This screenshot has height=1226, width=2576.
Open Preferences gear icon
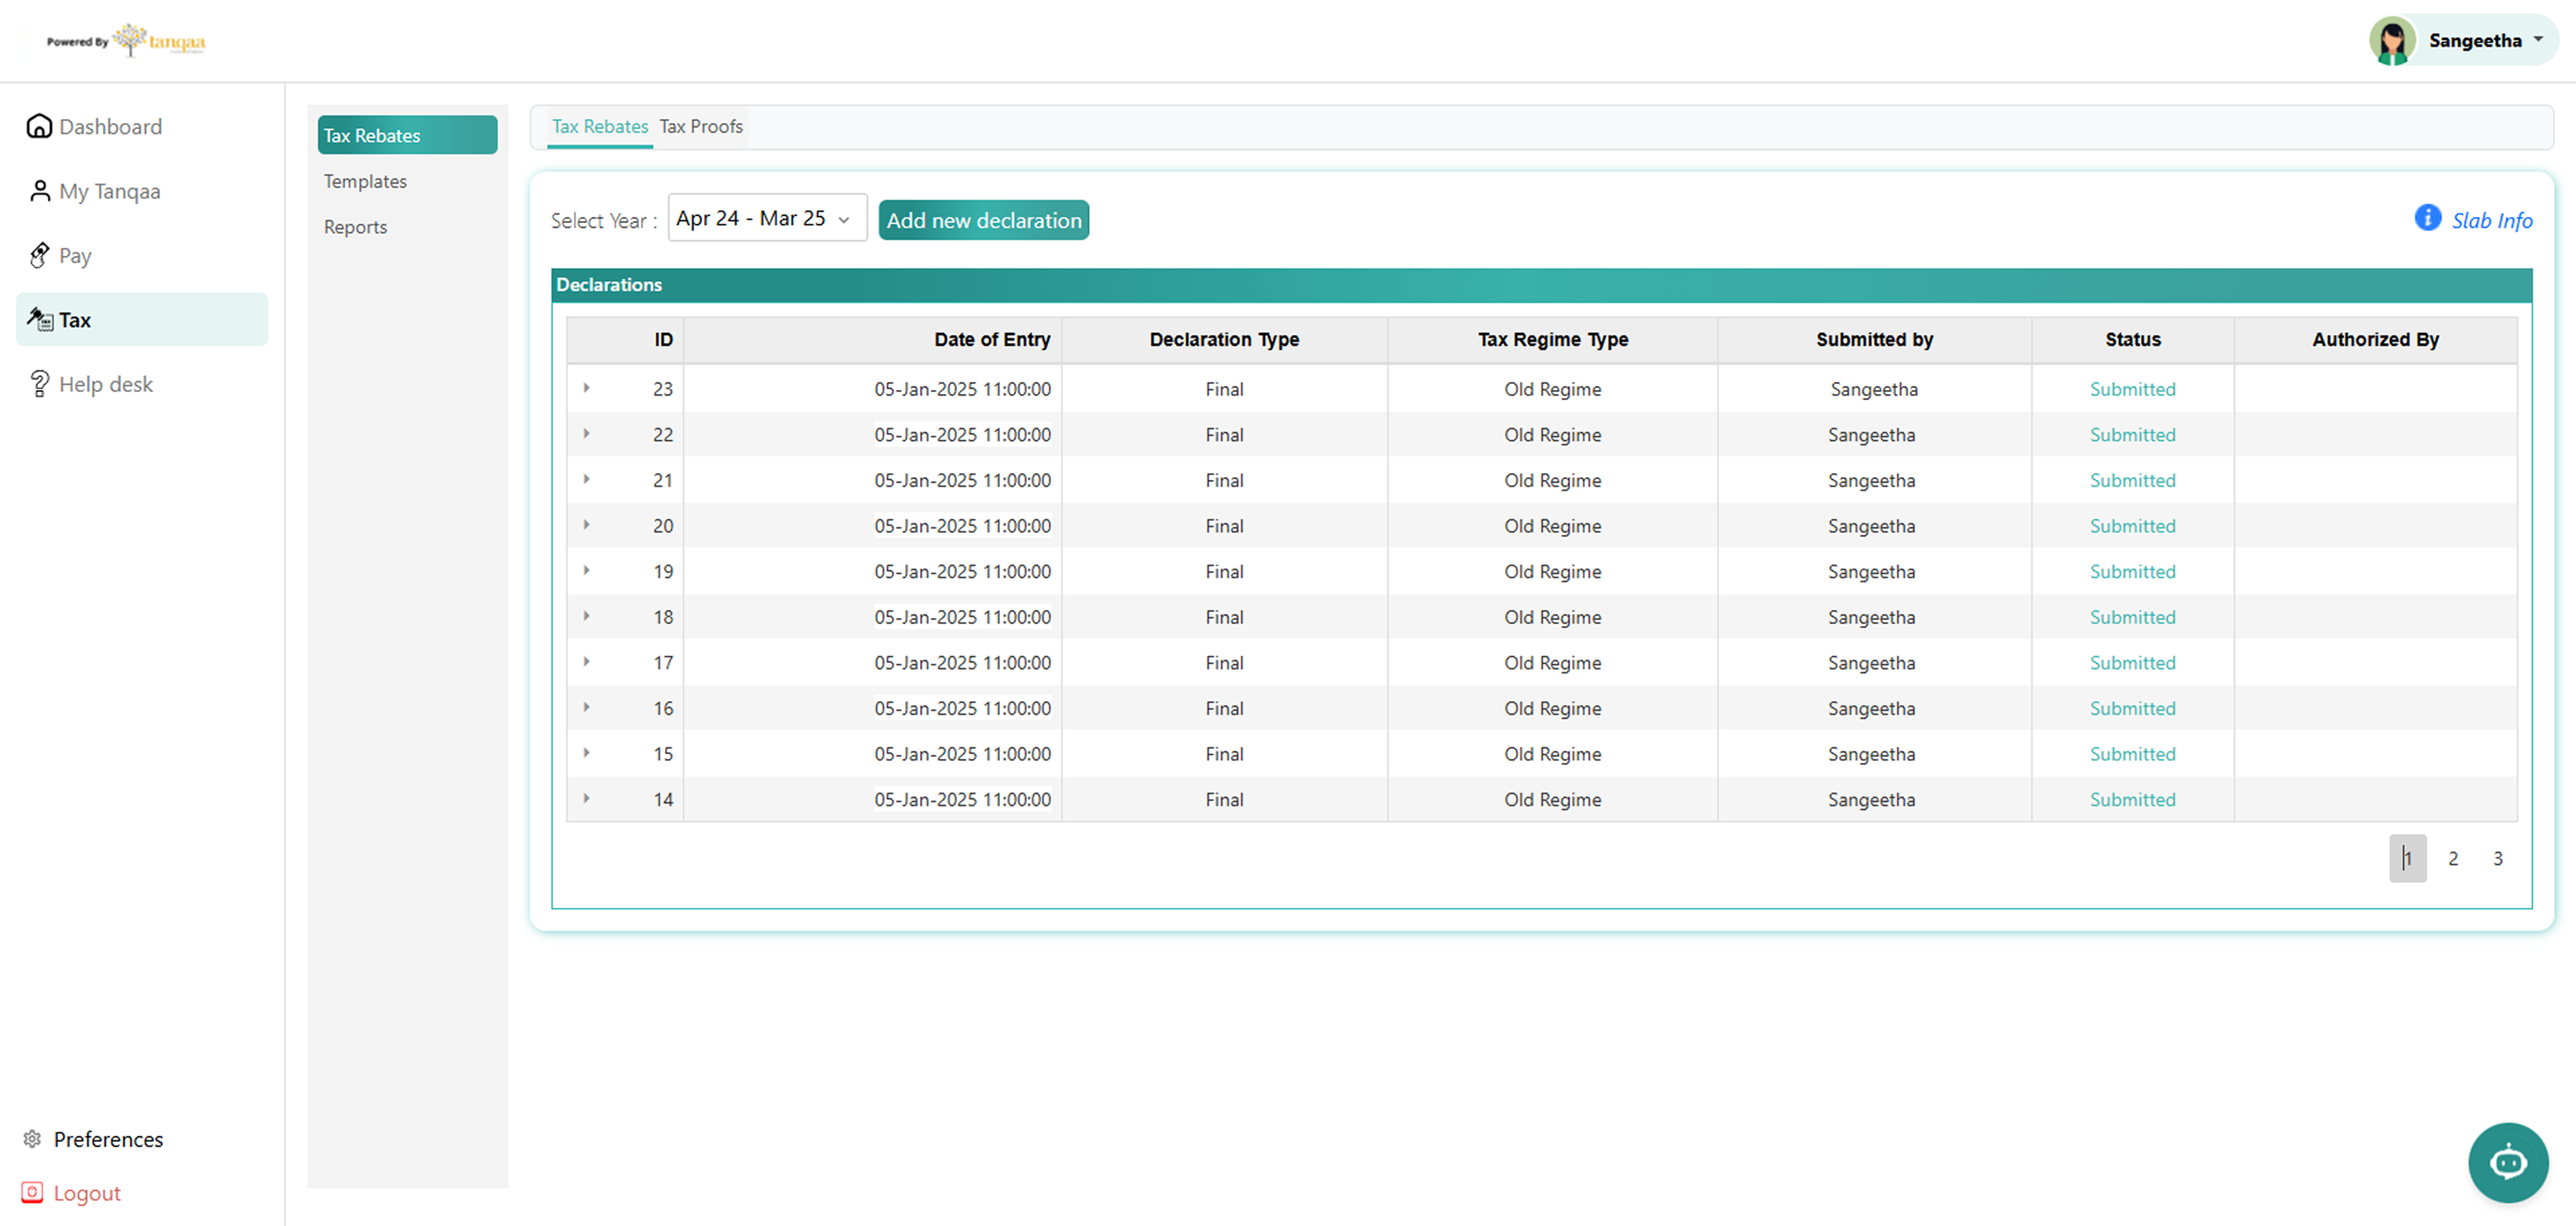32,1139
